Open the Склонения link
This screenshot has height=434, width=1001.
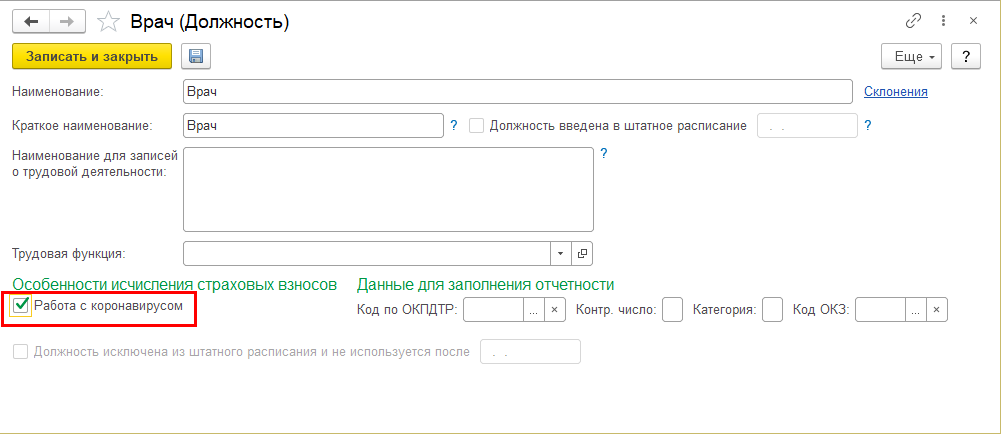click(896, 92)
